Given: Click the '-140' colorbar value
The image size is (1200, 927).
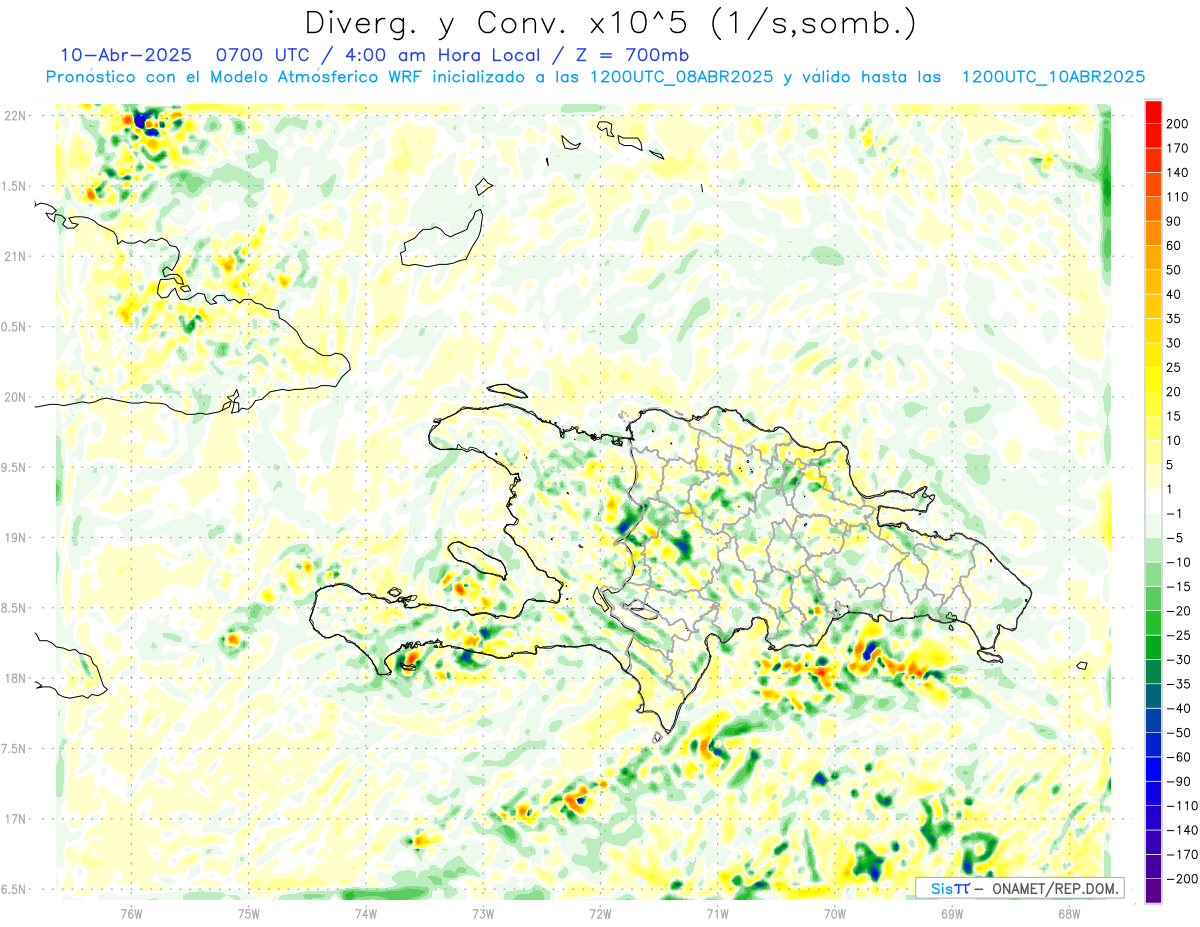Looking at the screenshot, I should pyautogui.click(x=1181, y=830).
